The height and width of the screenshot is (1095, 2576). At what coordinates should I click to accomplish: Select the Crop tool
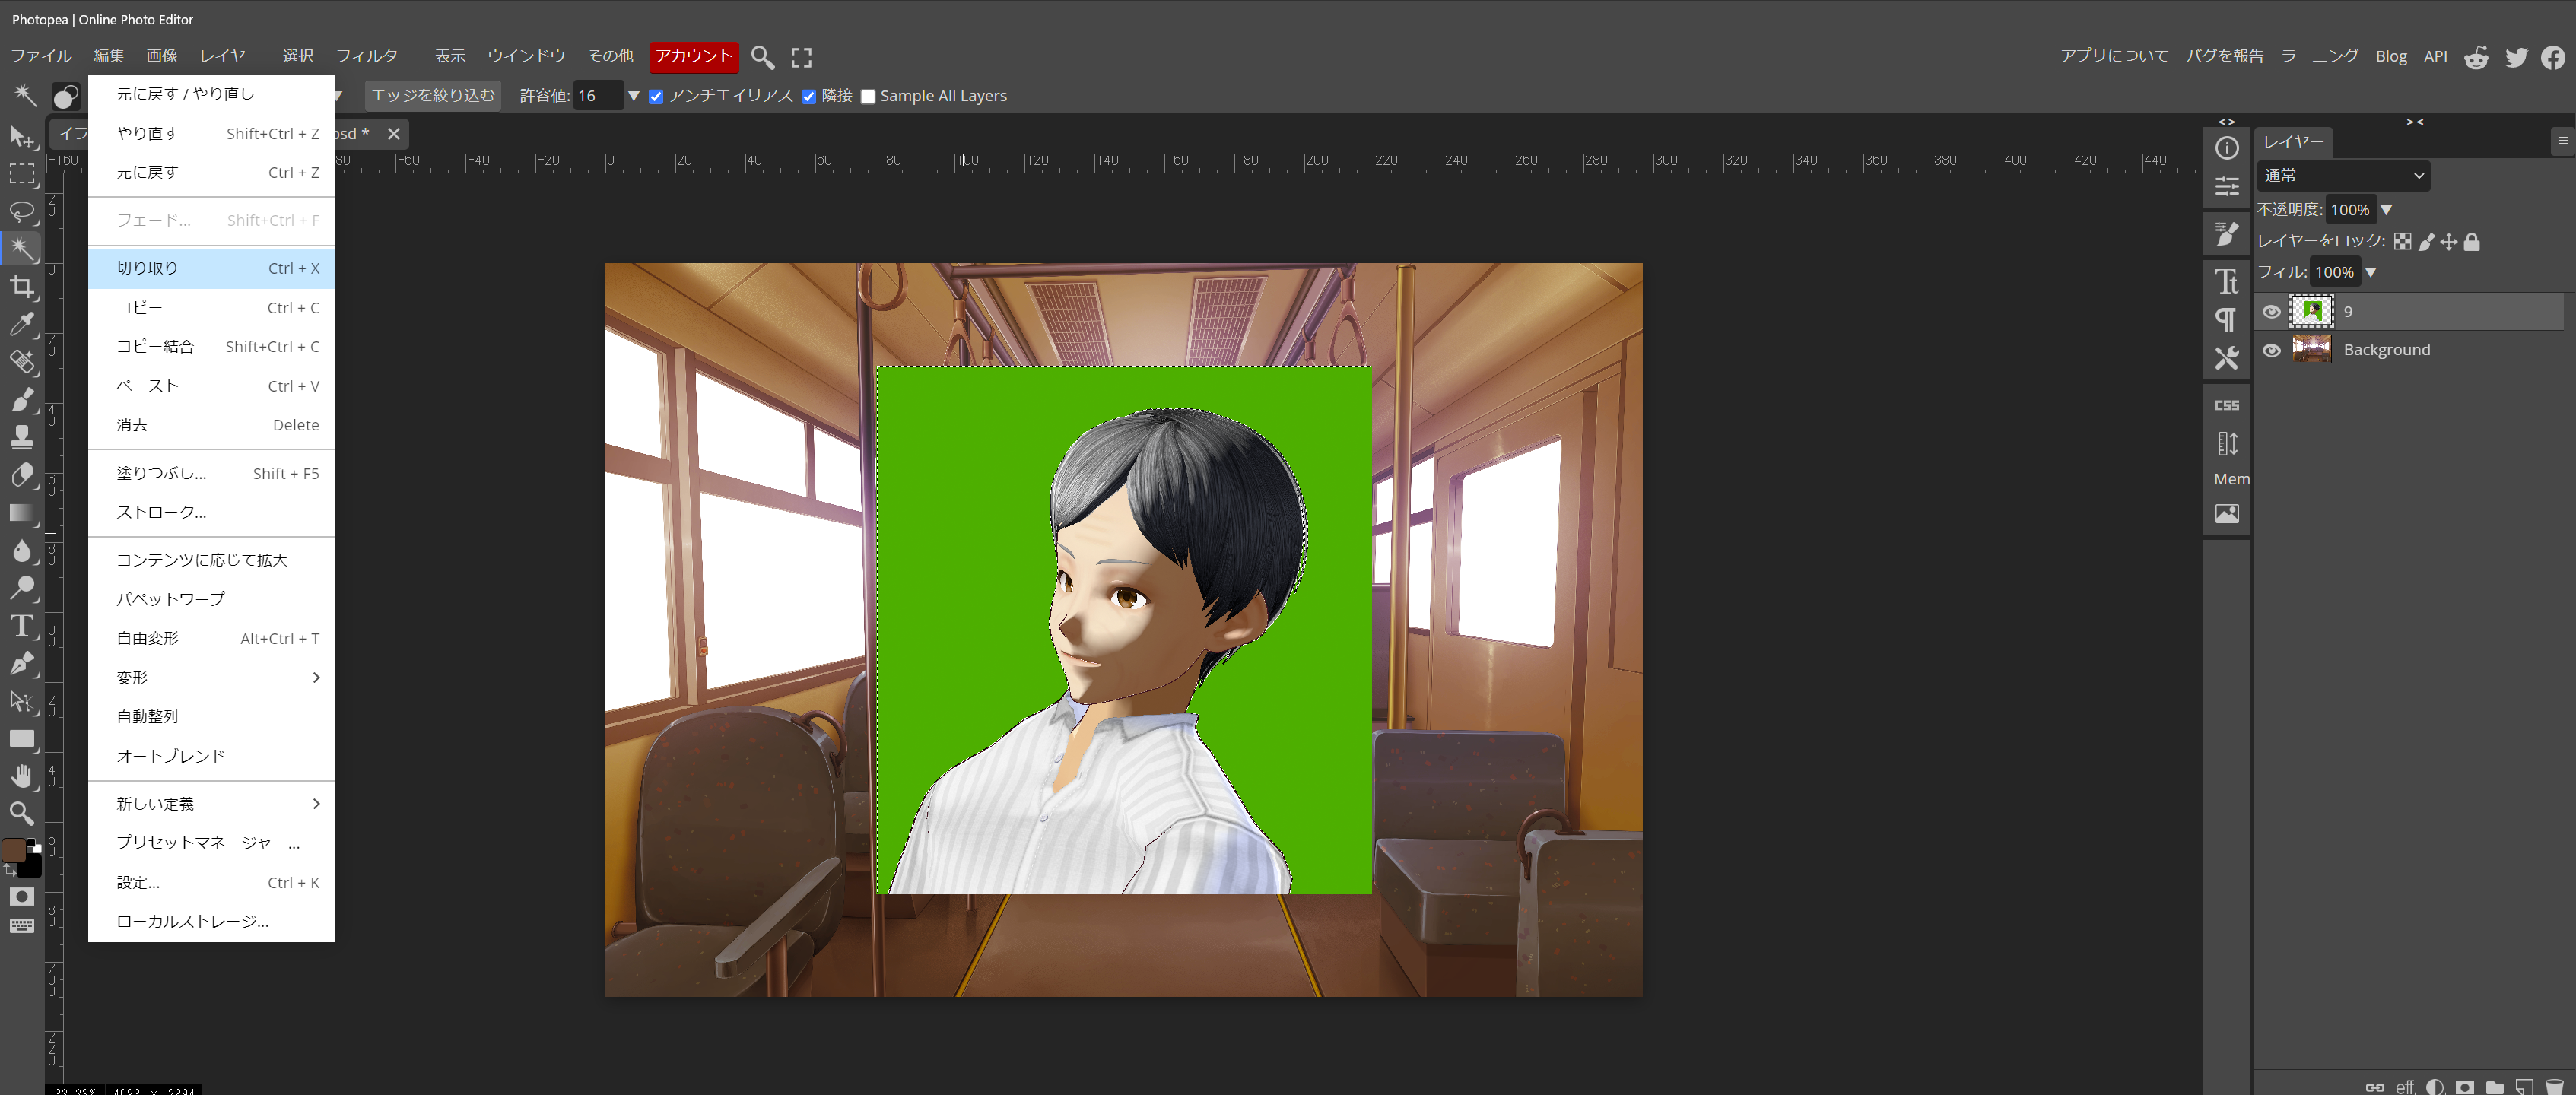(22, 287)
